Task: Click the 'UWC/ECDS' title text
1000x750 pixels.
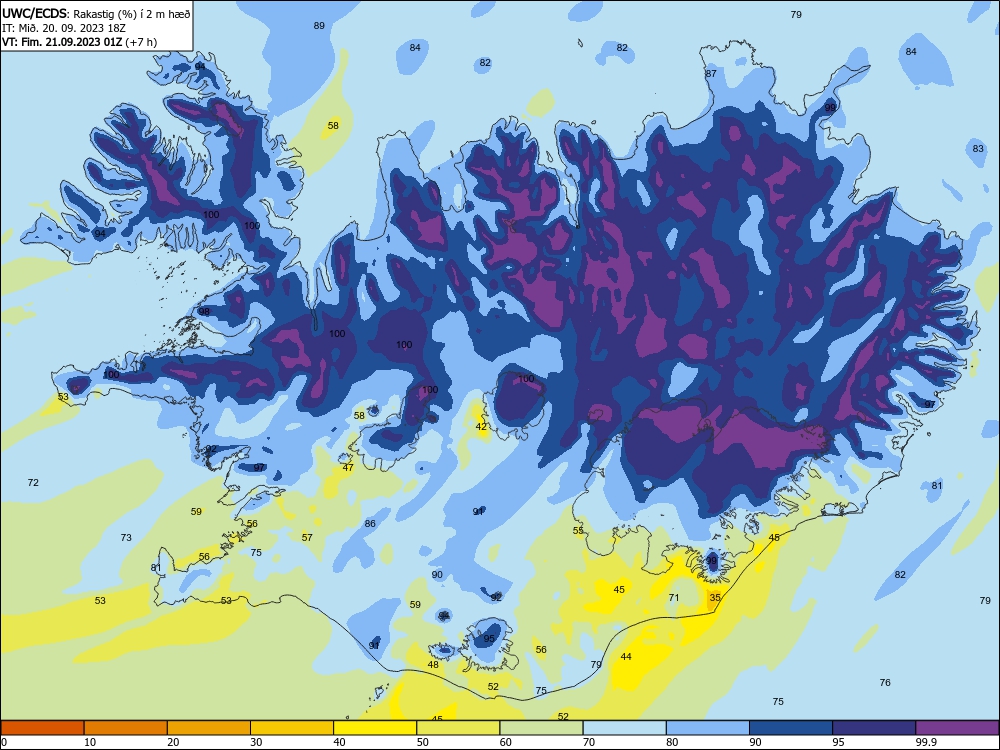Action: click(34, 13)
